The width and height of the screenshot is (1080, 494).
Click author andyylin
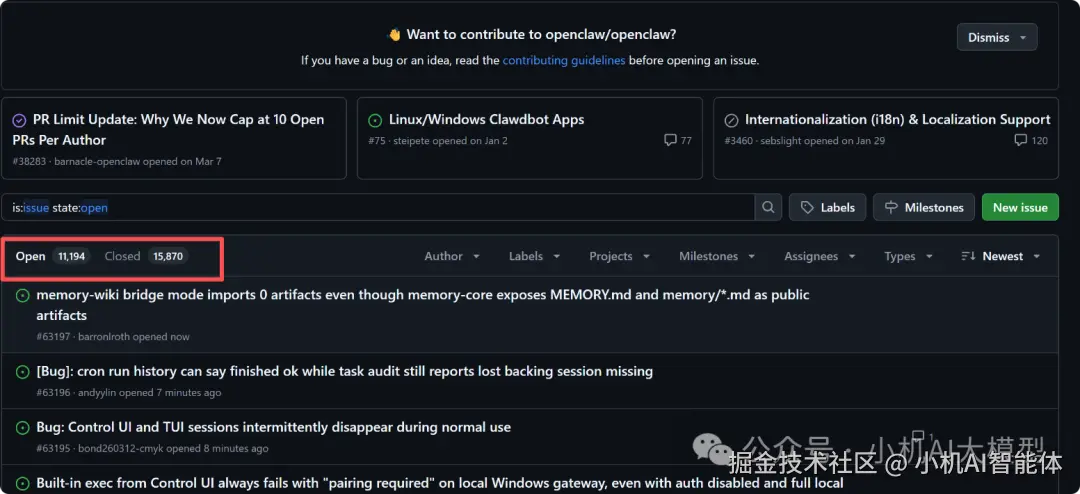point(96,393)
